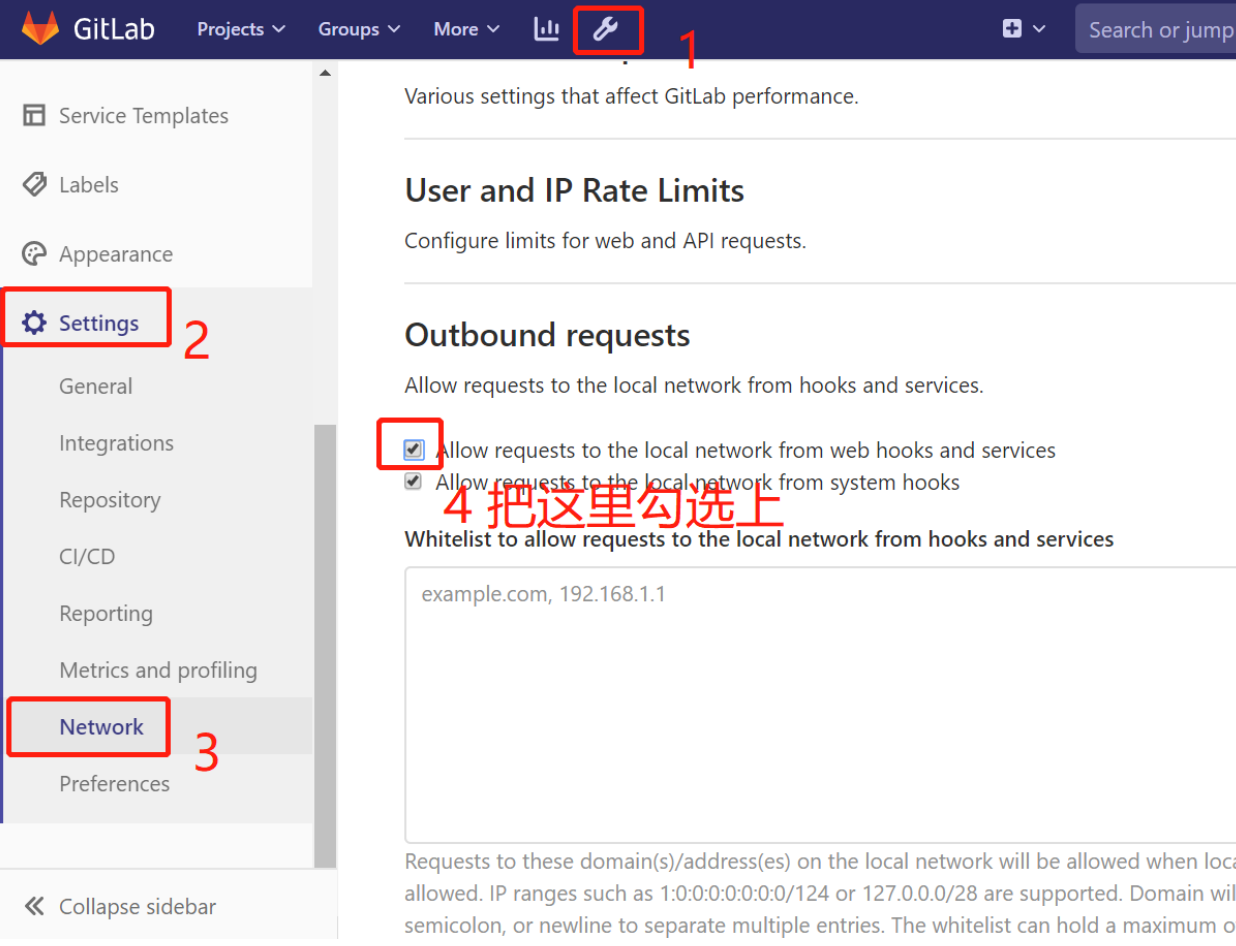Viewport: 1236px width, 946px height.
Task: Click the GitLab wordmark text
Action: pyautogui.click(x=114, y=29)
